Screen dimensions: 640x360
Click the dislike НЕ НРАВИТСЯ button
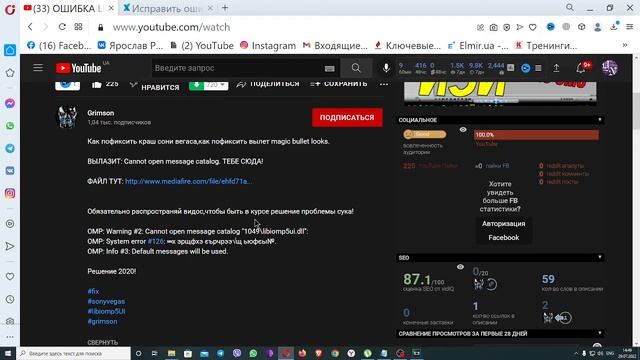[x=155, y=85]
